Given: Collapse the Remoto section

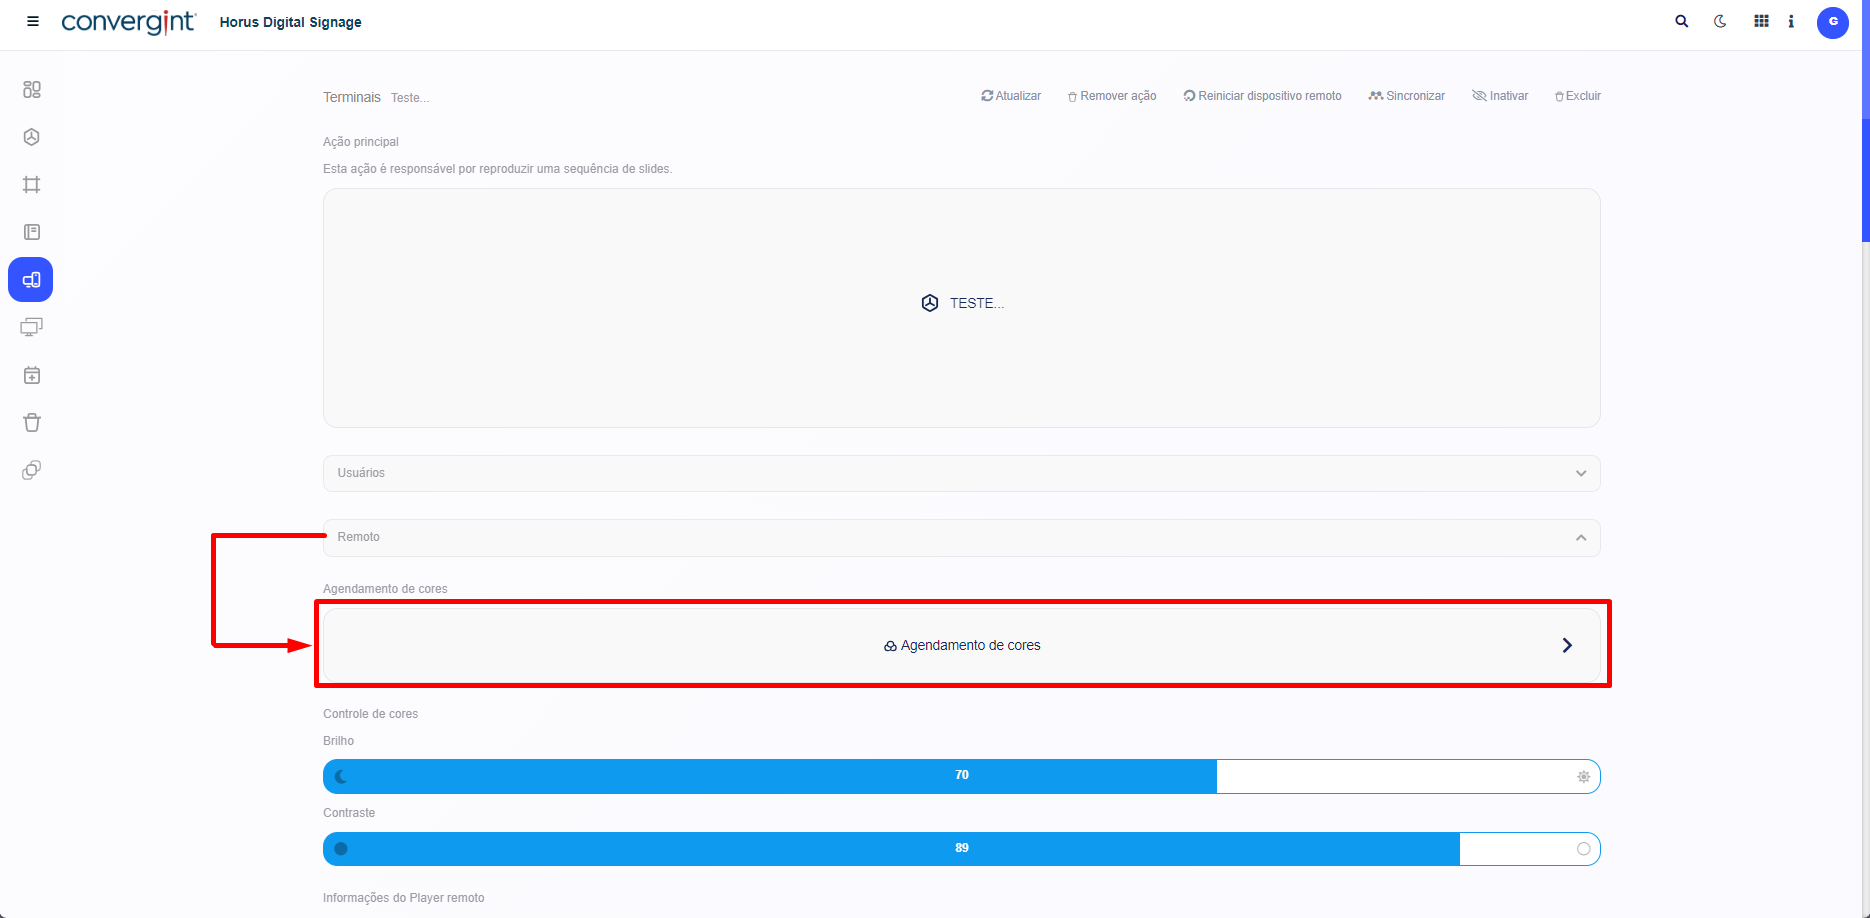Looking at the screenshot, I should pos(1580,538).
